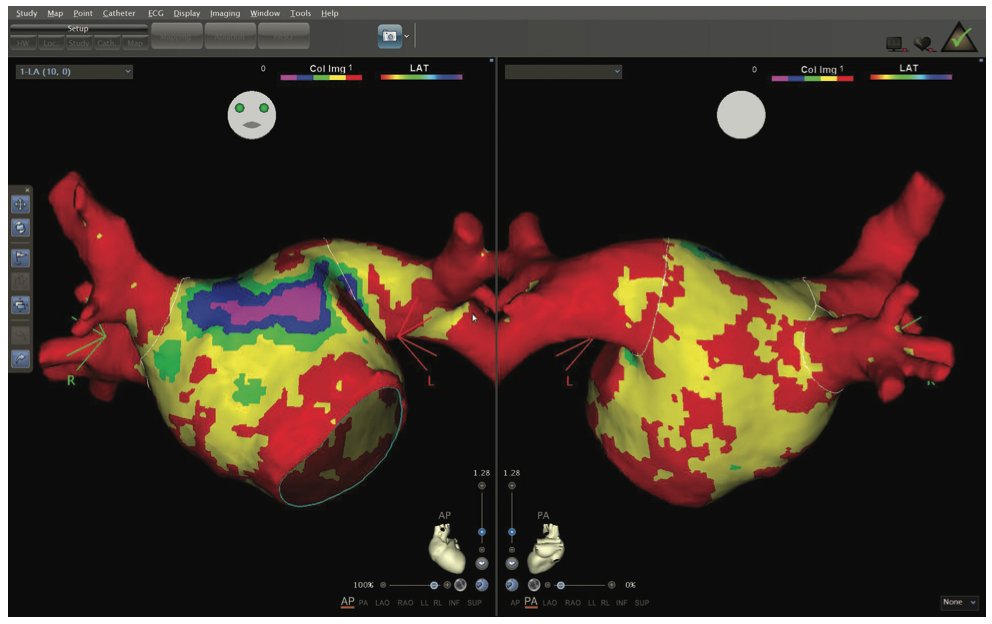Screen dimensions: 992x624
Task: Activate the rotate map tool
Action: click(x=19, y=227)
